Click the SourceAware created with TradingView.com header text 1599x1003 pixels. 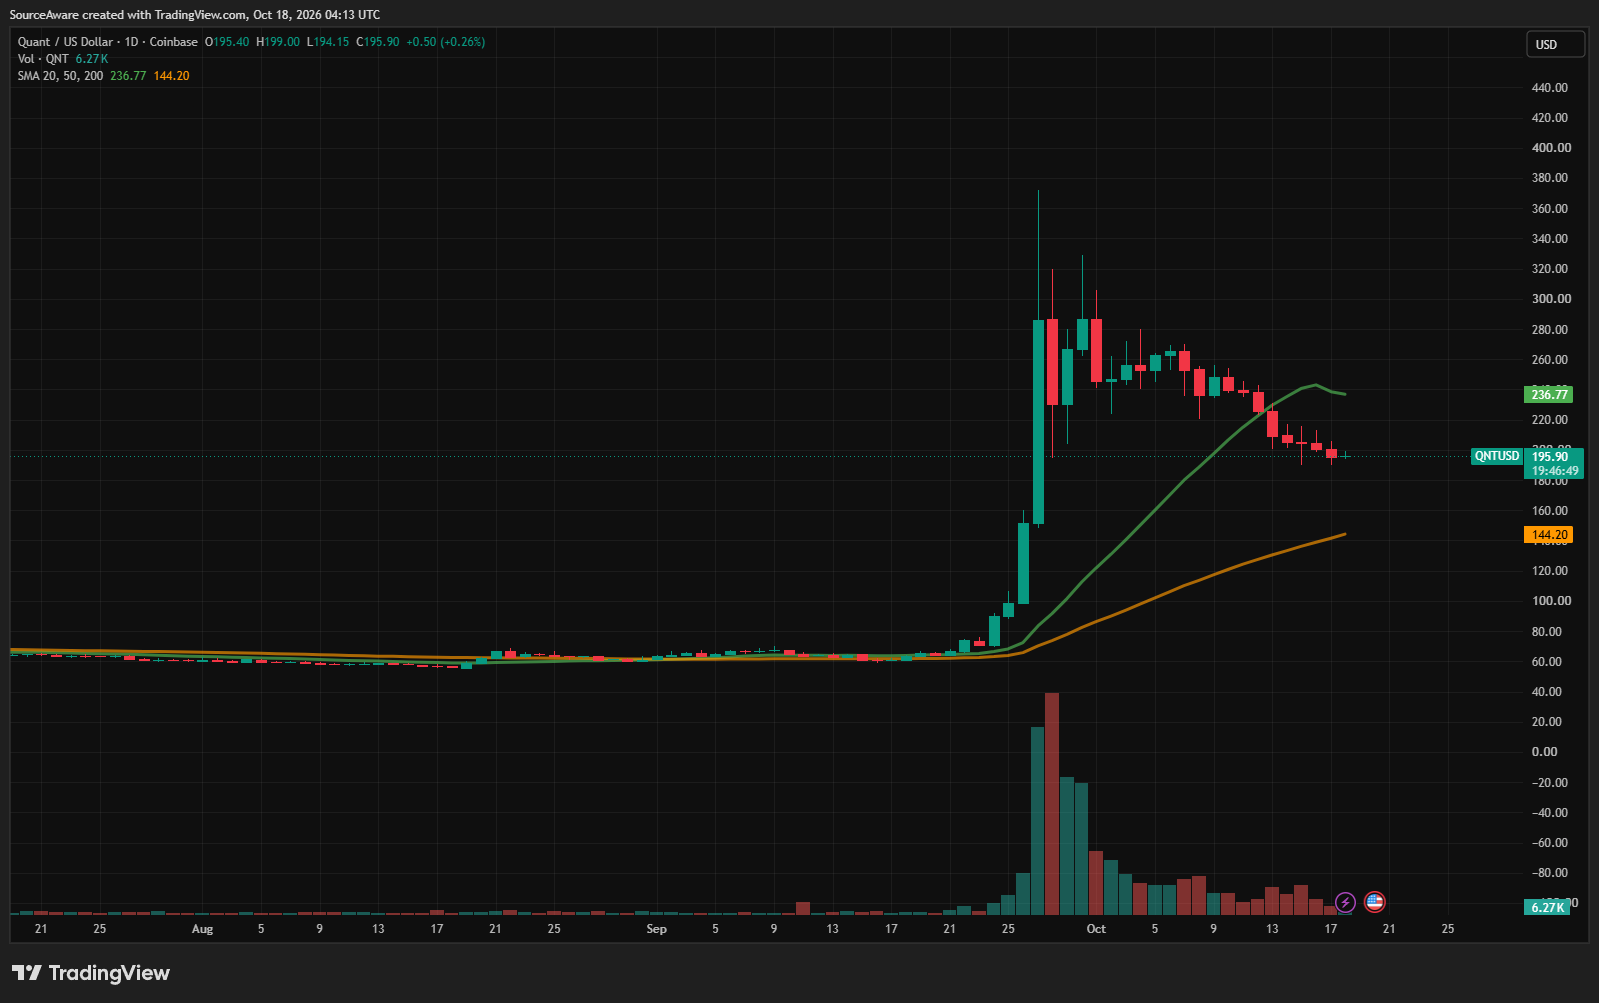[195, 15]
